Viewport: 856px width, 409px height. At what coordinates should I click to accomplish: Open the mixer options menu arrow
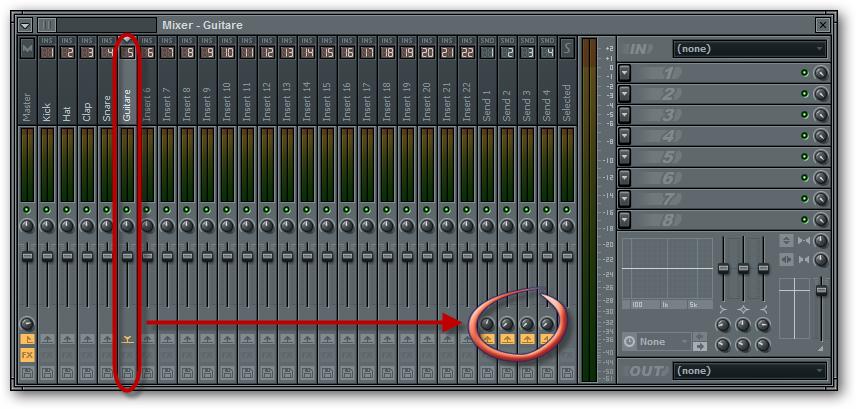[x=25, y=24]
